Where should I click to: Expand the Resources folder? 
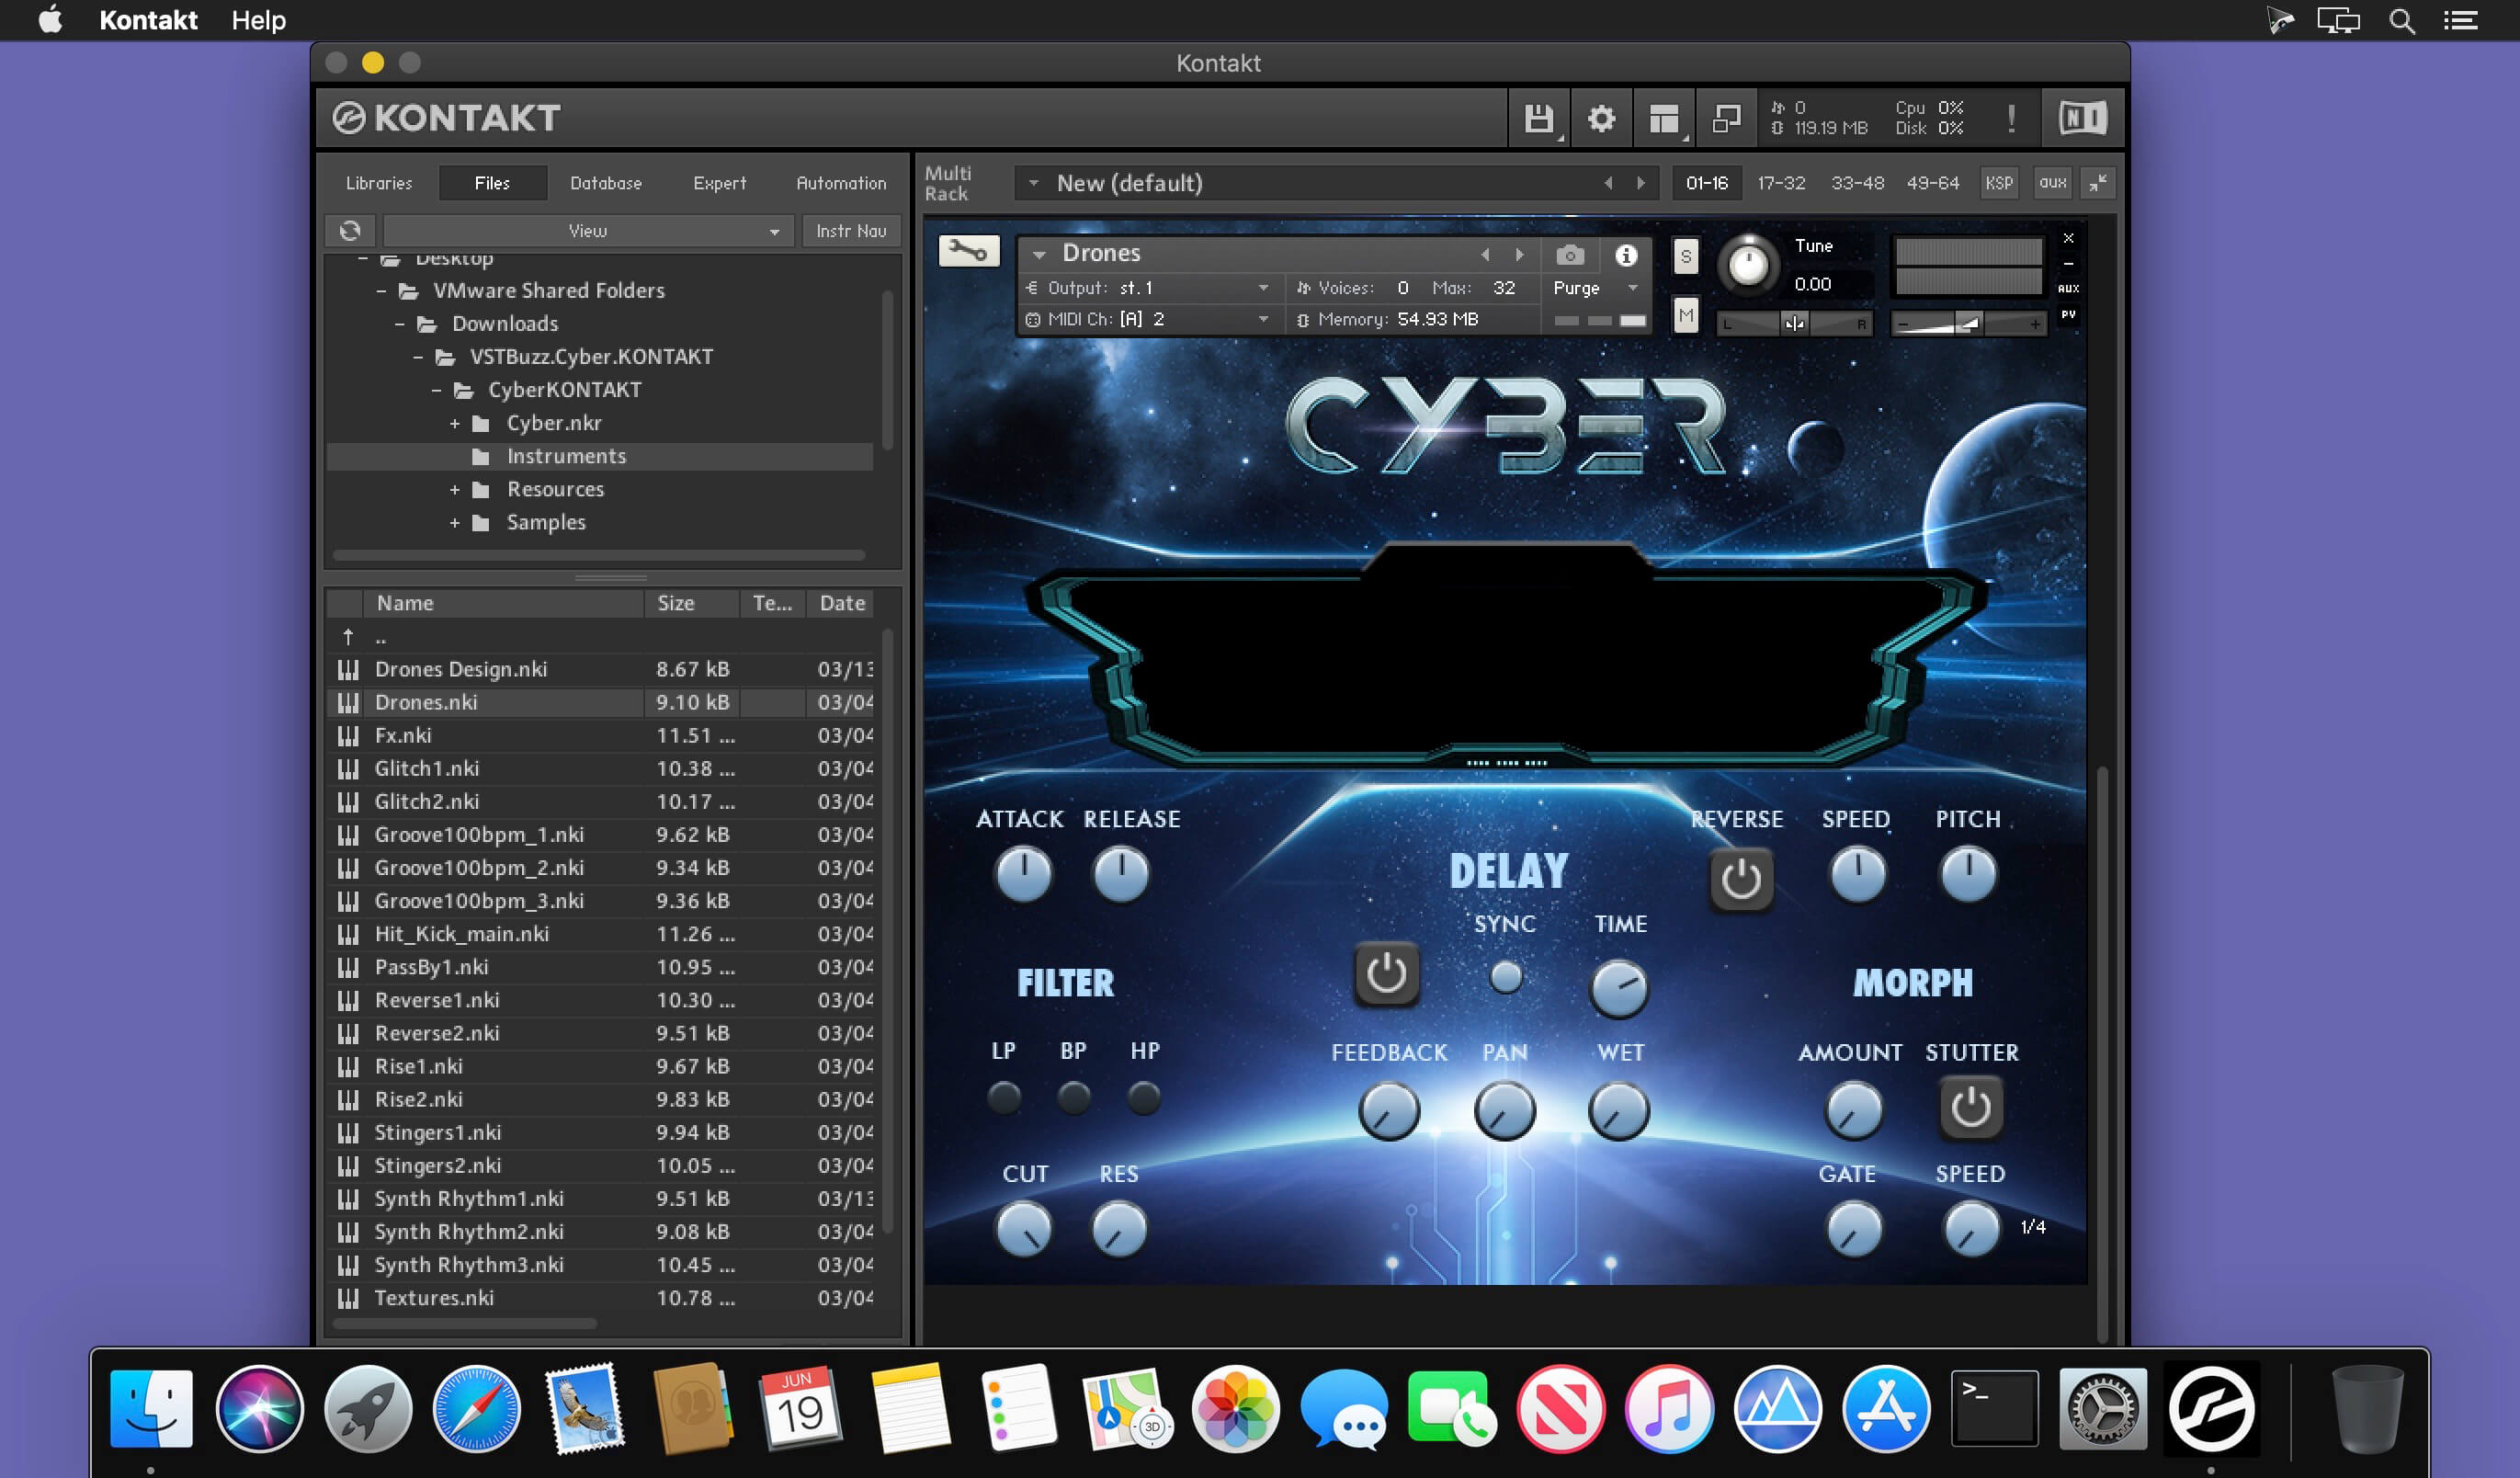tap(455, 490)
